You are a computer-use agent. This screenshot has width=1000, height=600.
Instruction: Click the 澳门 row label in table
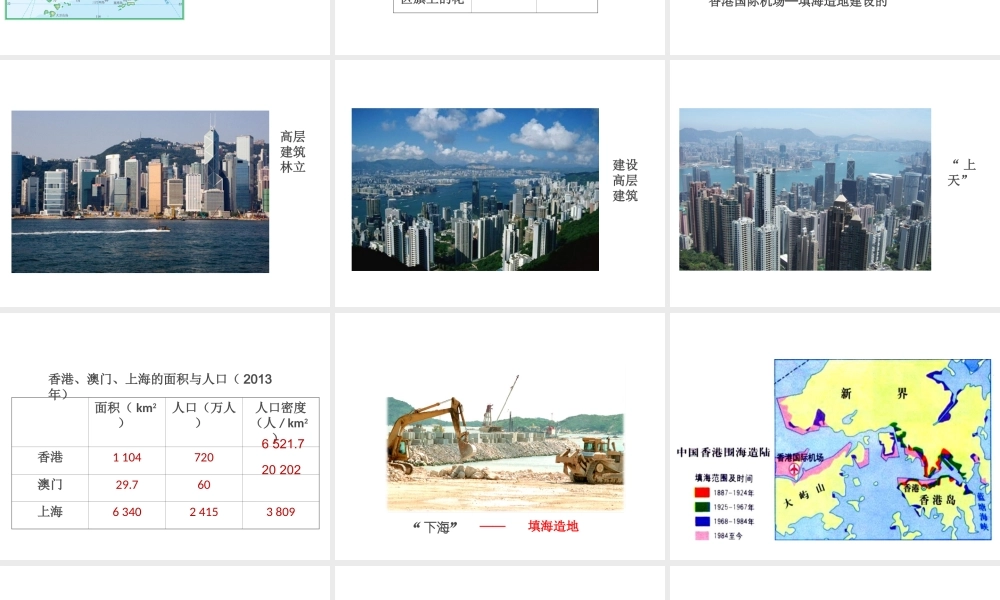[50, 485]
